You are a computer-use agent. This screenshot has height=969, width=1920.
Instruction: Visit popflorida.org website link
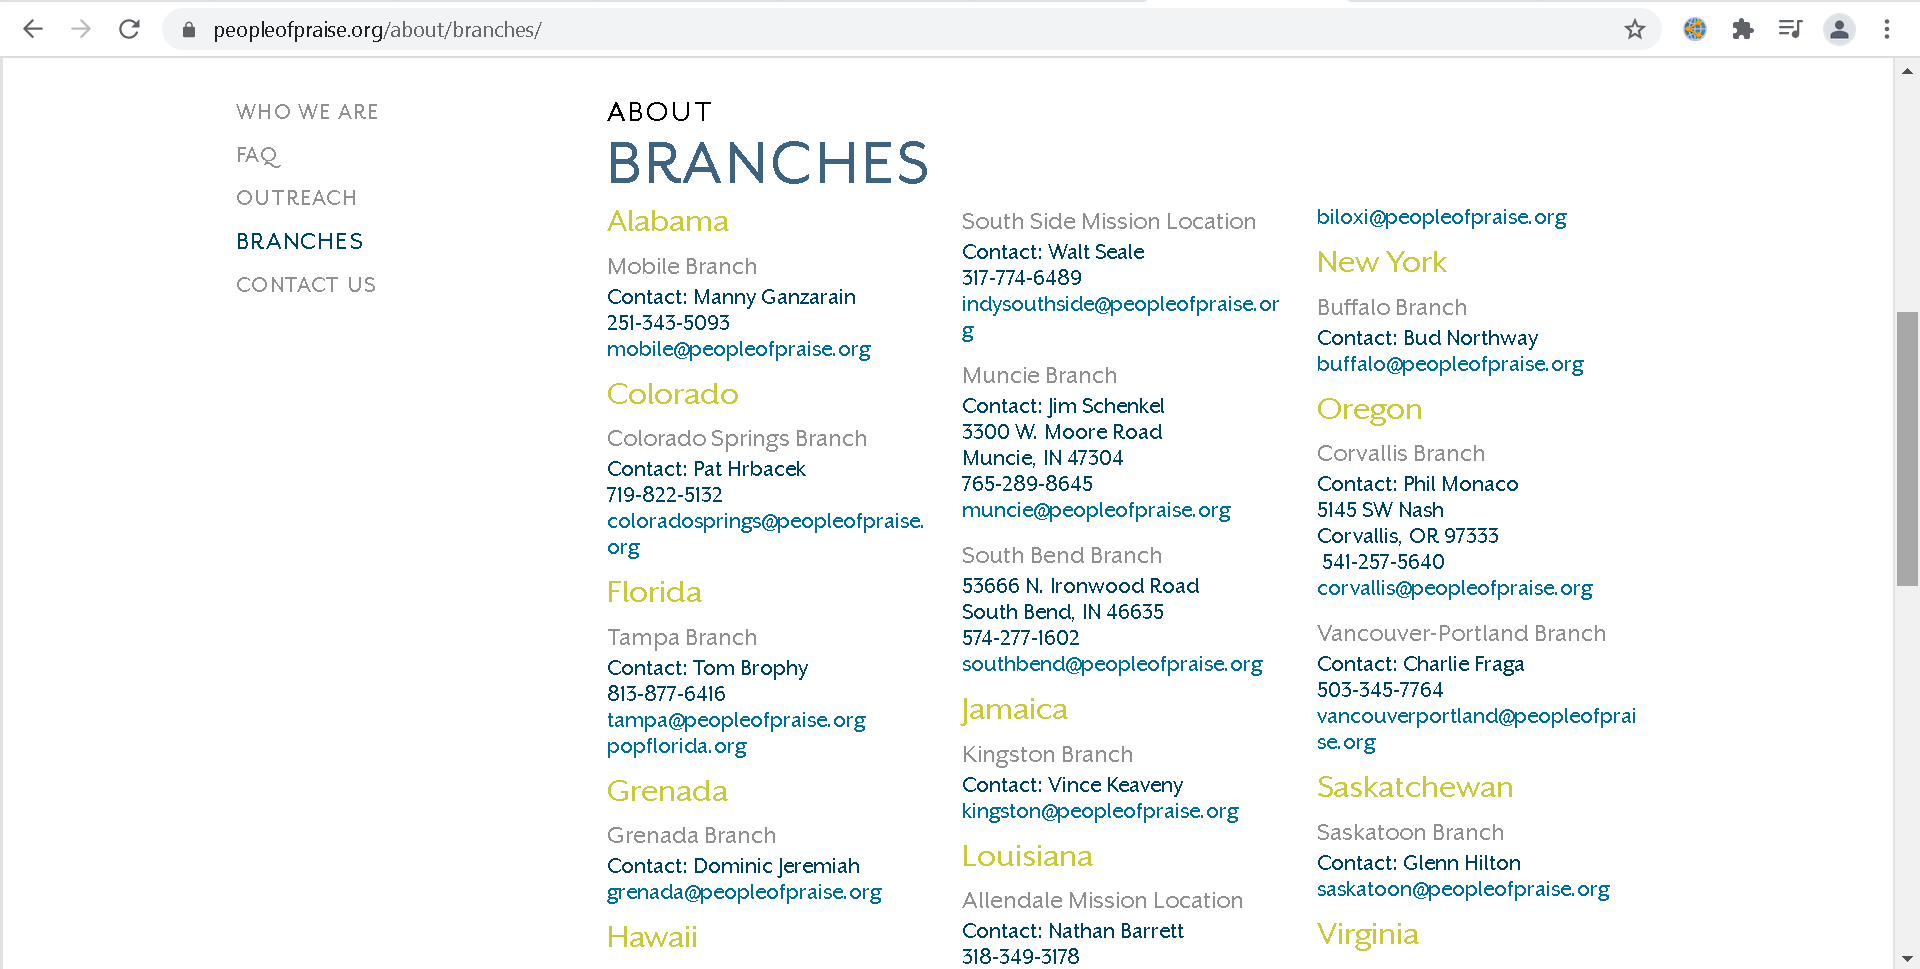click(x=677, y=746)
